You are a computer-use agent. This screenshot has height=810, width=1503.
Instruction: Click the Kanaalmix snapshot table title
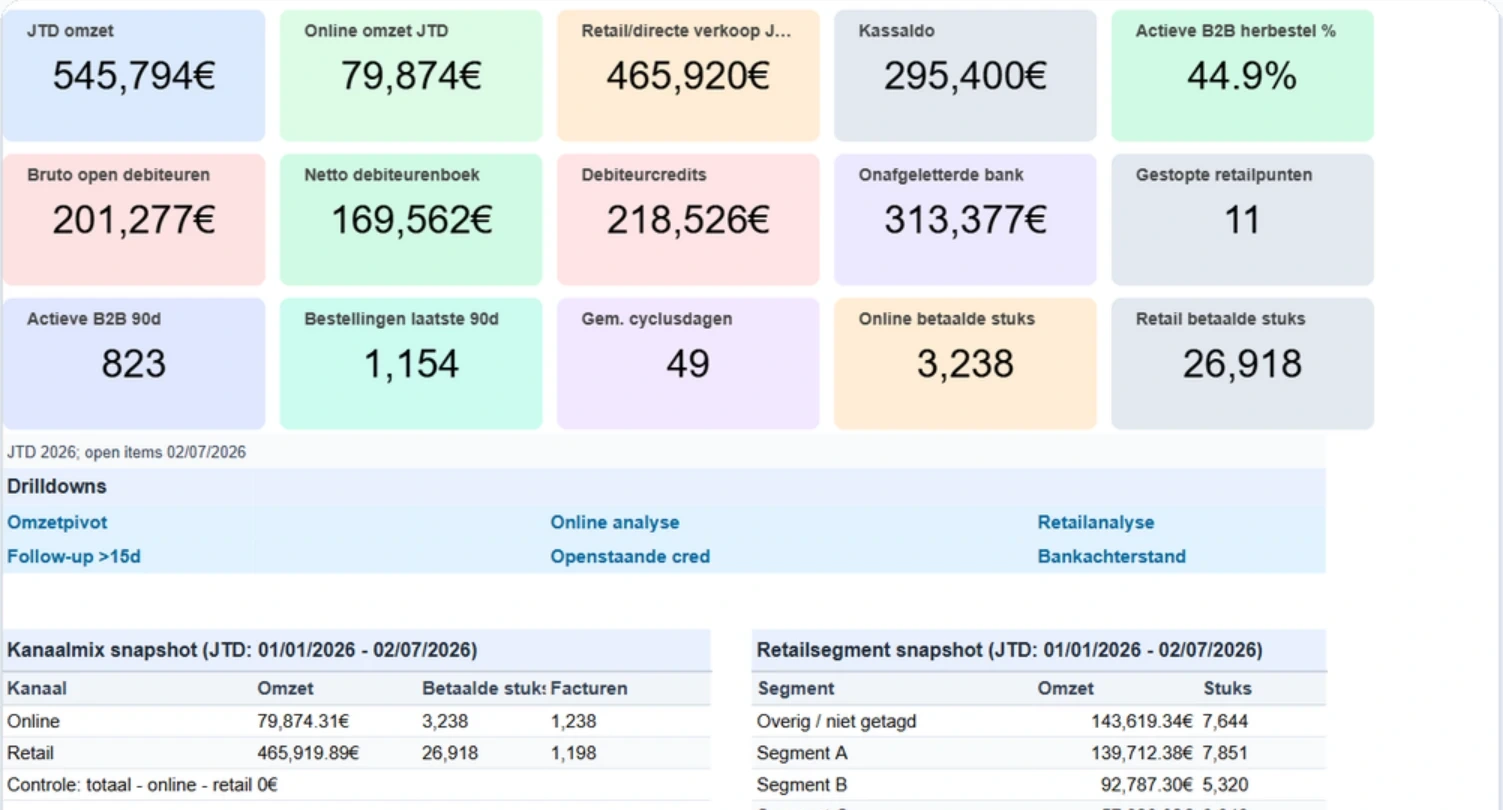(x=242, y=651)
